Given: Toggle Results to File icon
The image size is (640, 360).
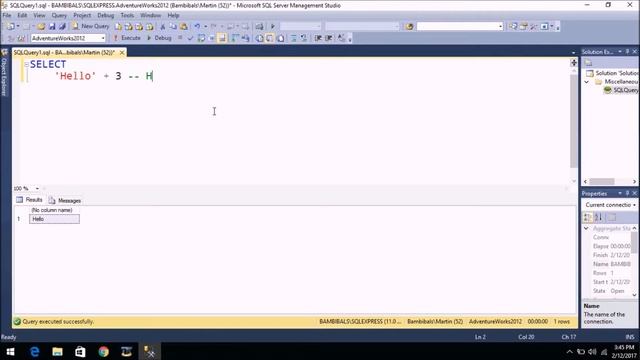Looking at the screenshot, I should point(281,38).
